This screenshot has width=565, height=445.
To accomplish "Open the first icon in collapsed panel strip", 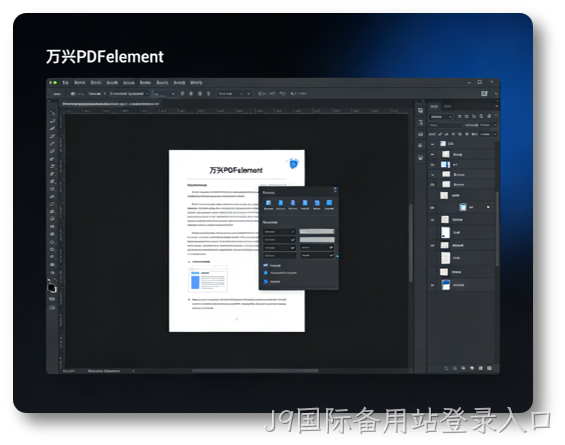I will click(x=421, y=111).
